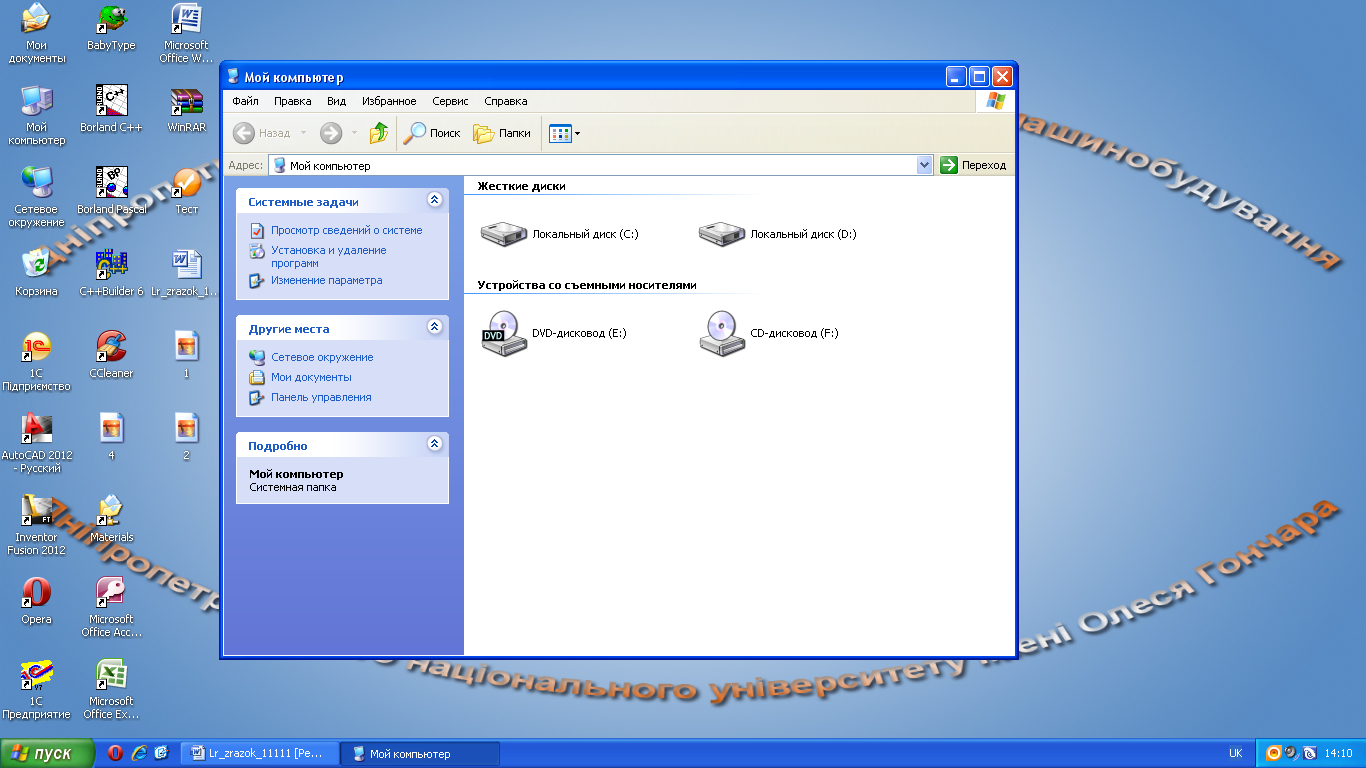This screenshot has height=768, width=1366.
Task: Click the Назад back button
Action: pyautogui.click(x=262, y=133)
